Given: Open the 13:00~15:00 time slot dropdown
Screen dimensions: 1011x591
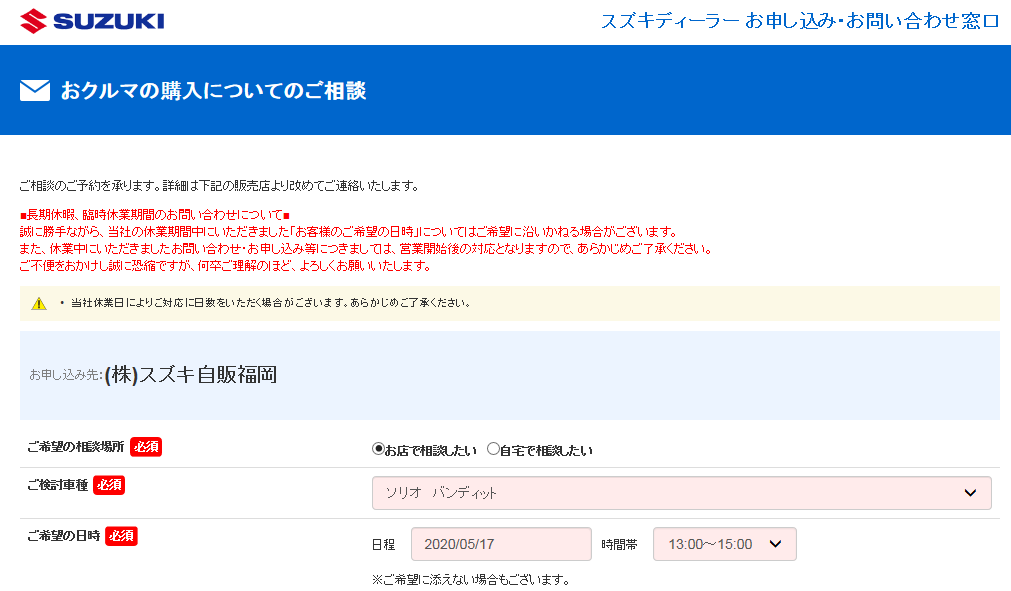Looking at the screenshot, I should 725,544.
